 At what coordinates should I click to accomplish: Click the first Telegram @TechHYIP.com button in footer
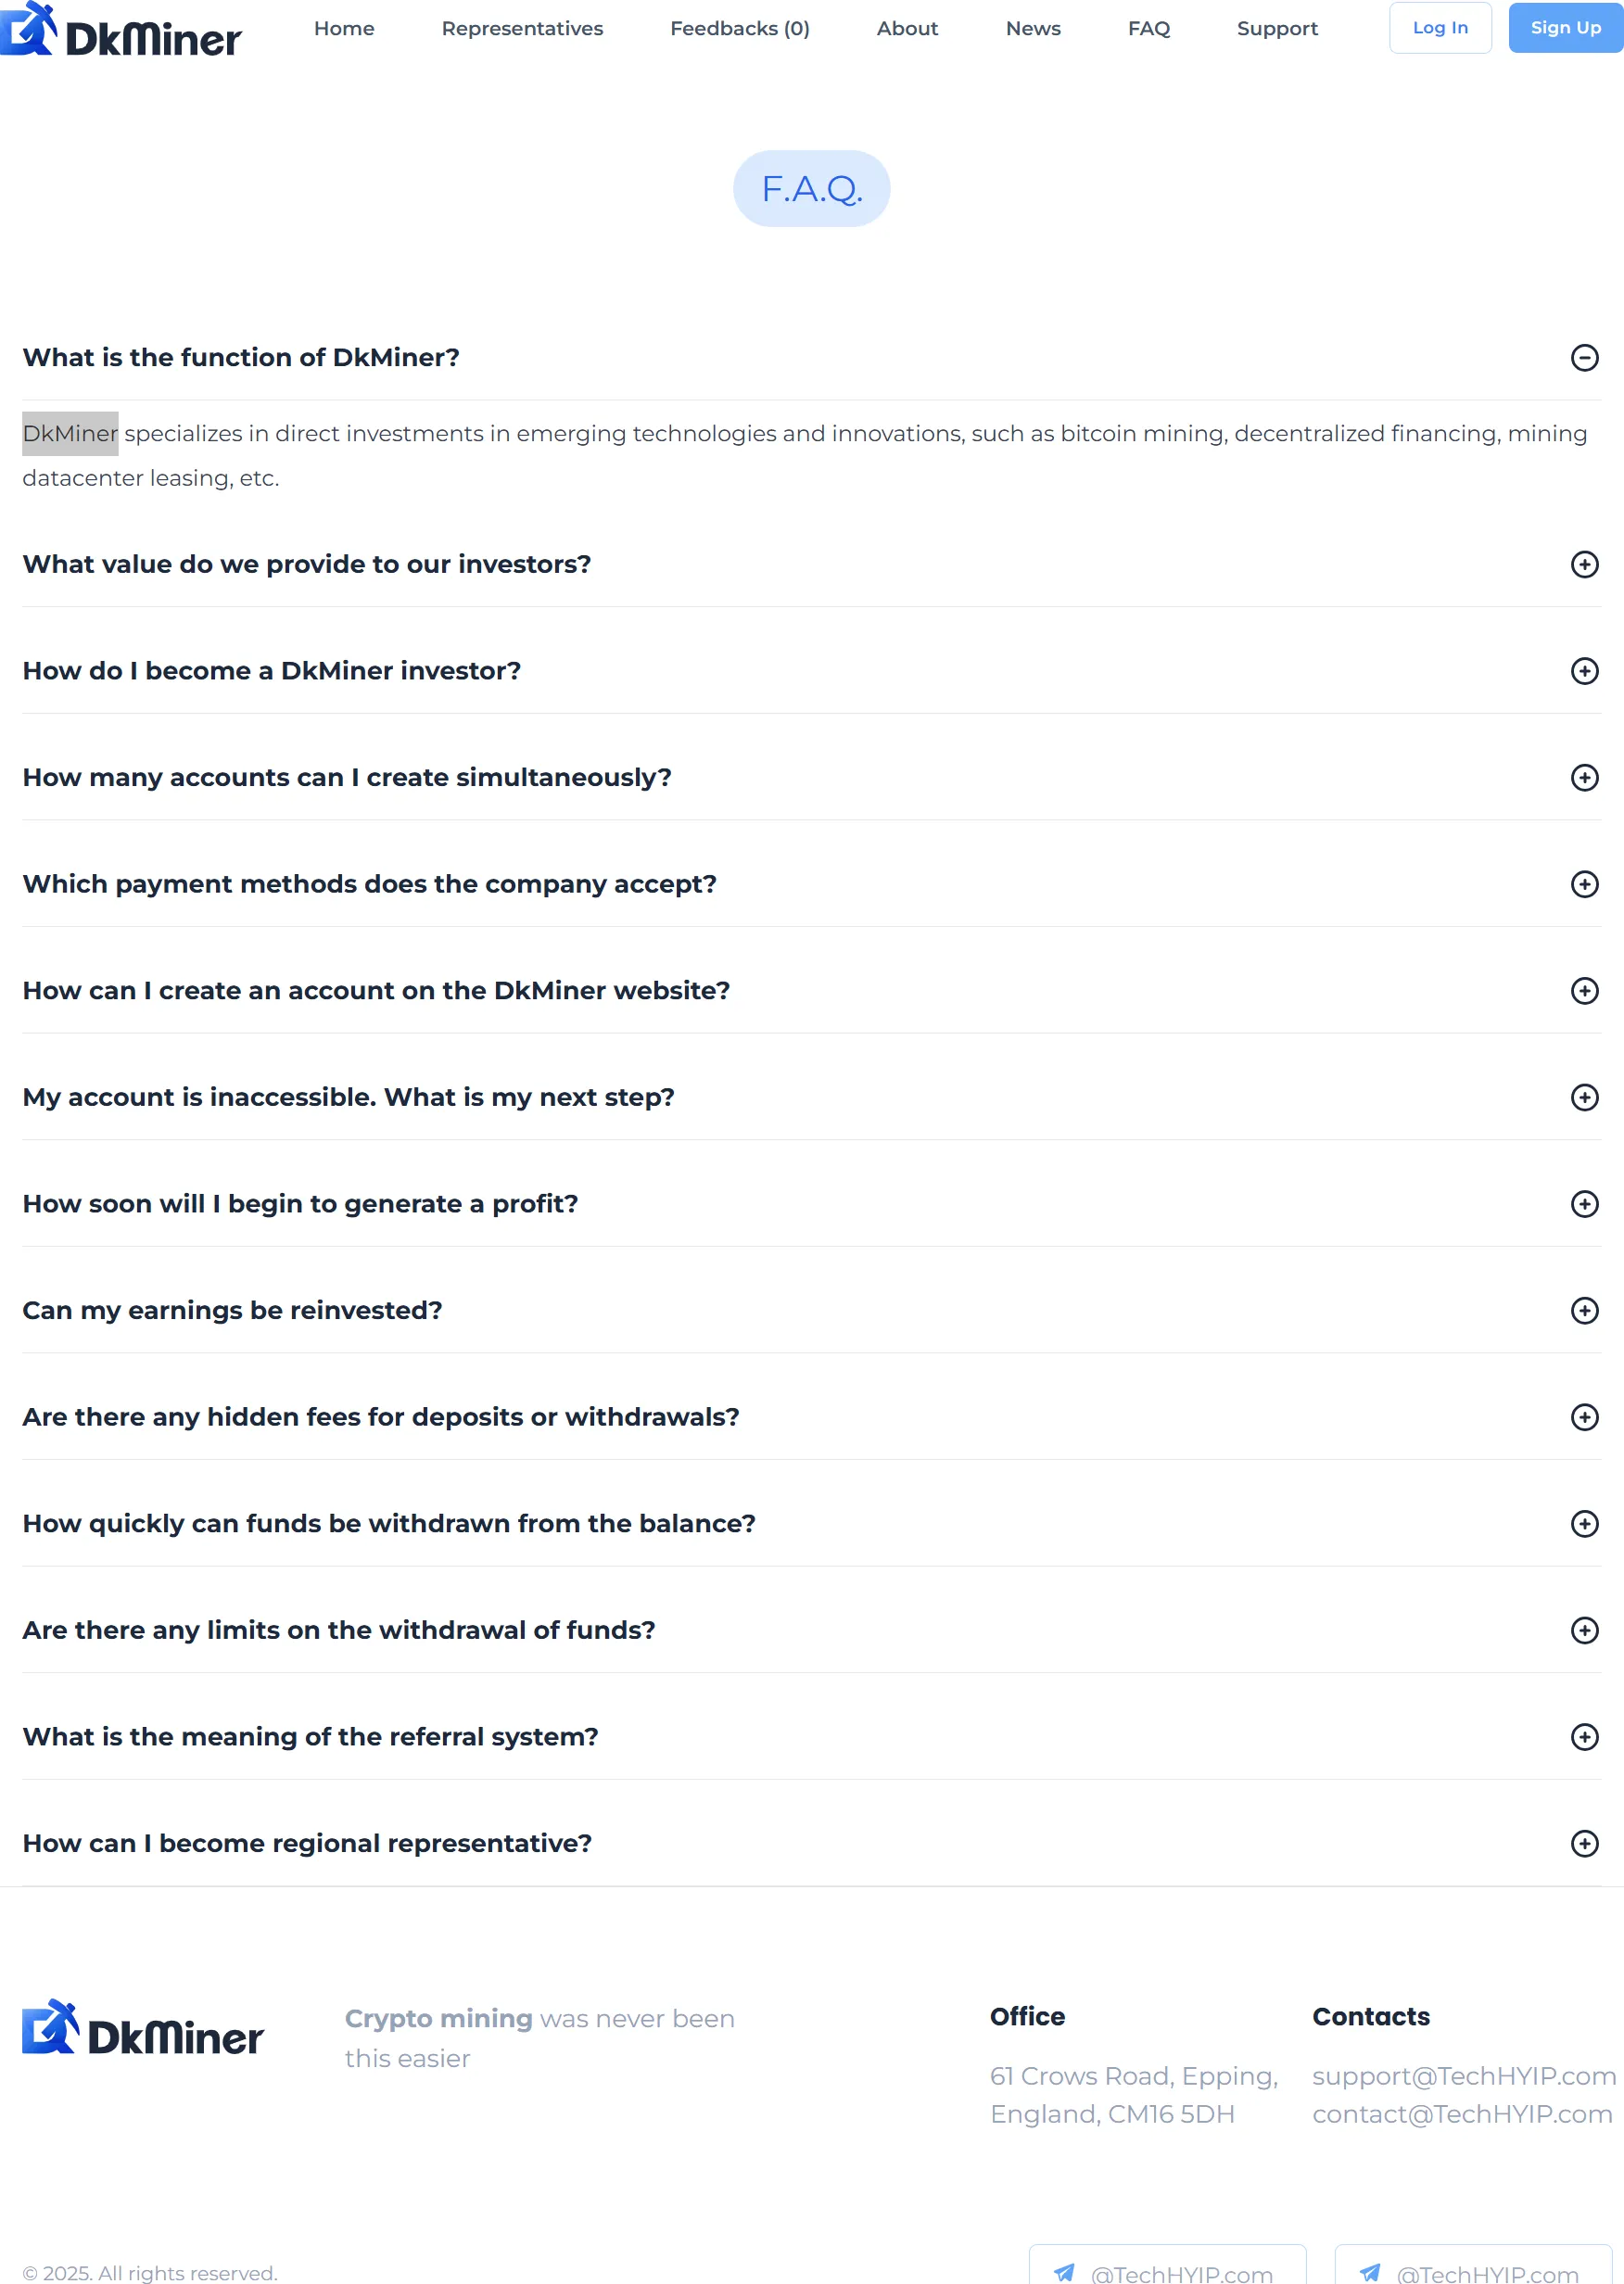(1167, 2266)
